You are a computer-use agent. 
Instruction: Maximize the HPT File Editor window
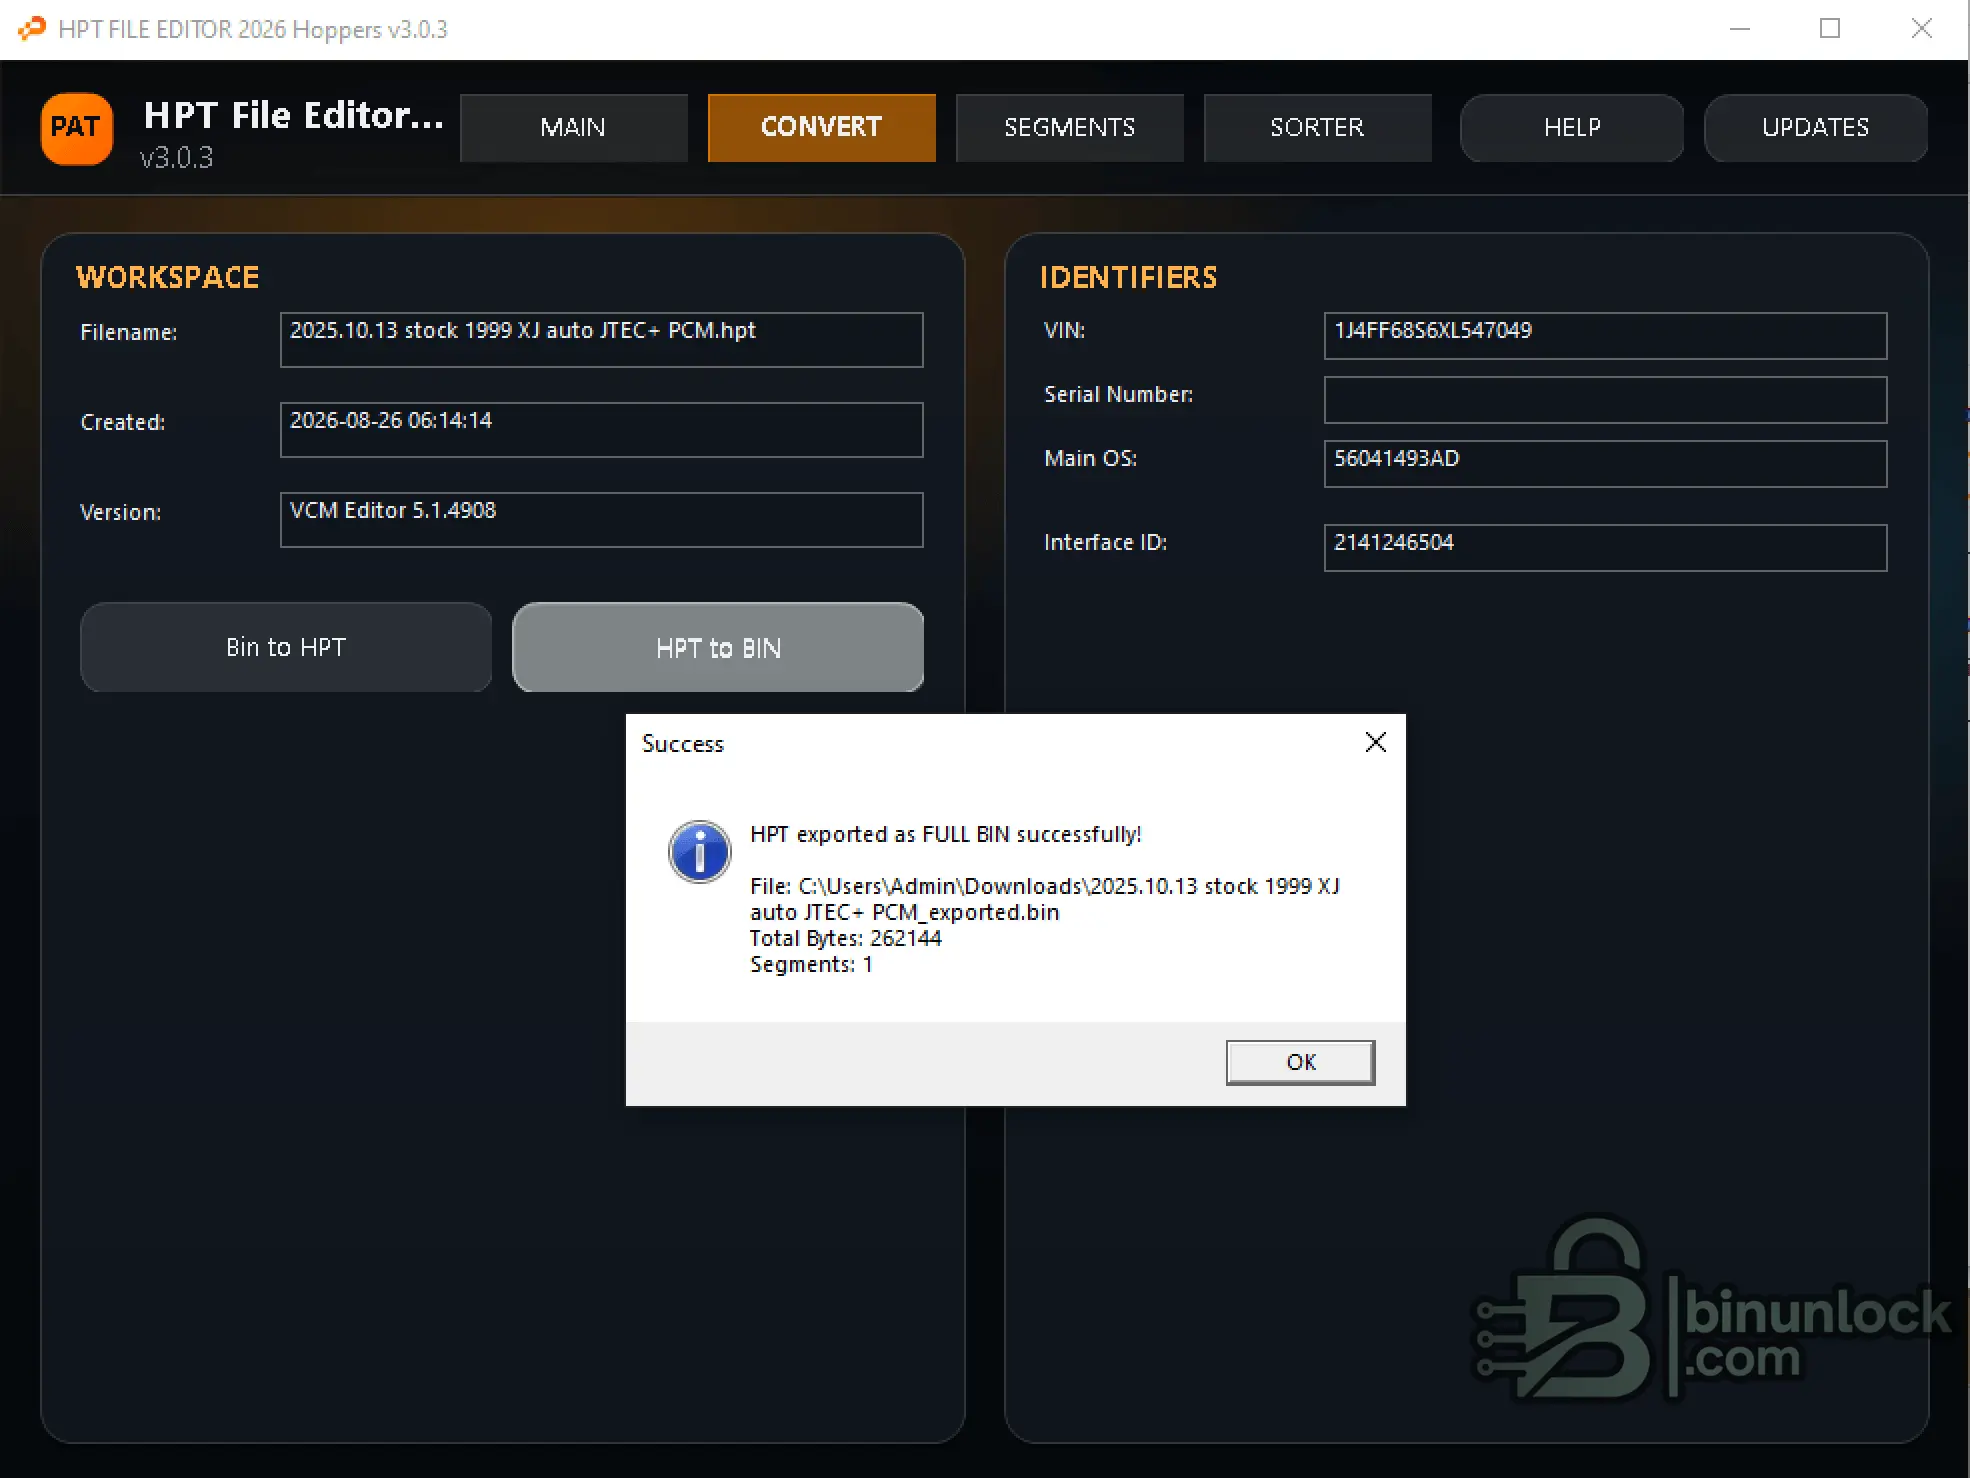tap(1830, 29)
